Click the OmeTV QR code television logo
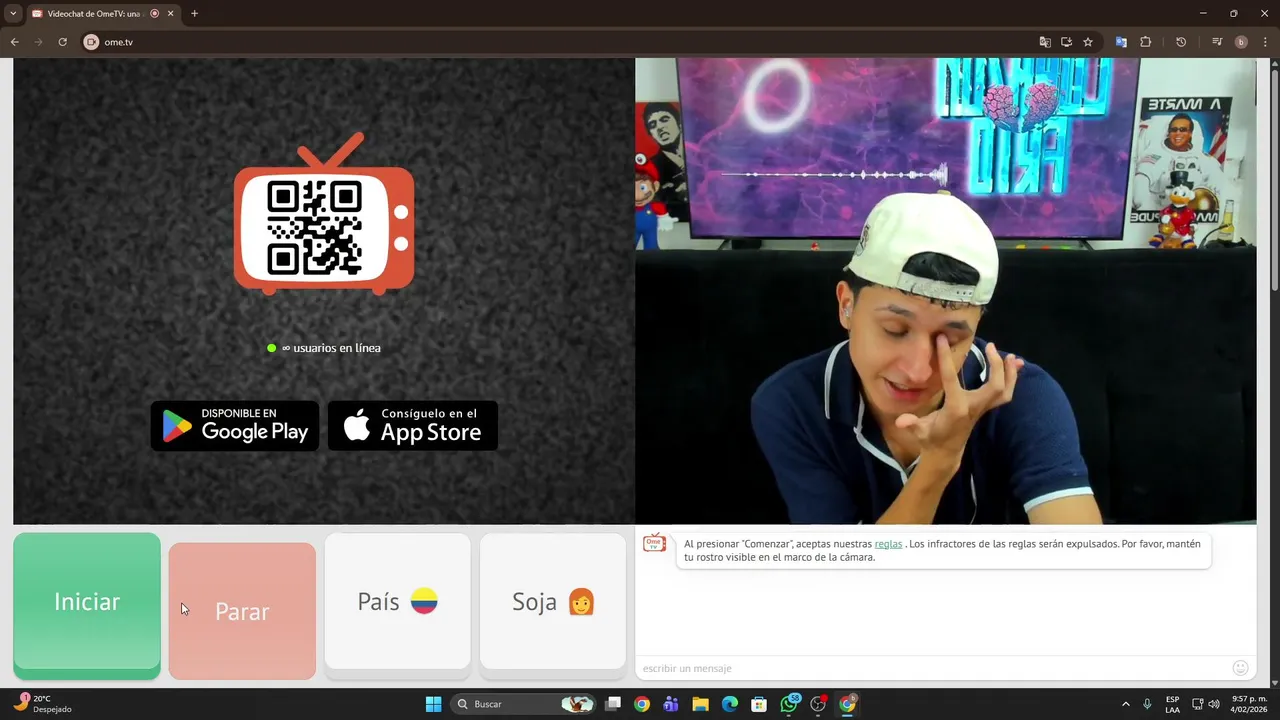This screenshot has width=1280, height=720. point(324,215)
